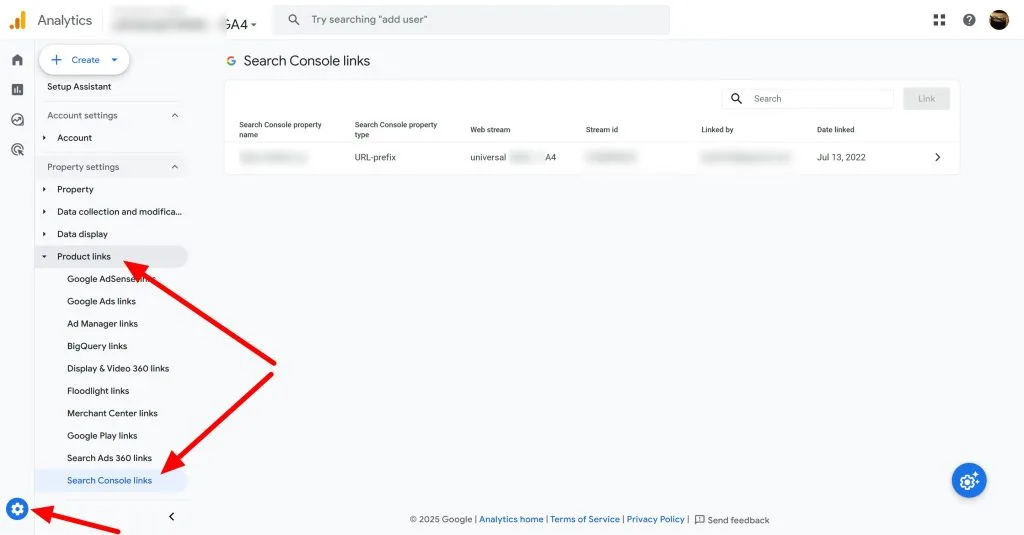Viewport: 1024px width, 535px height.
Task: Collapse the Property settings section
Action: point(175,167)
